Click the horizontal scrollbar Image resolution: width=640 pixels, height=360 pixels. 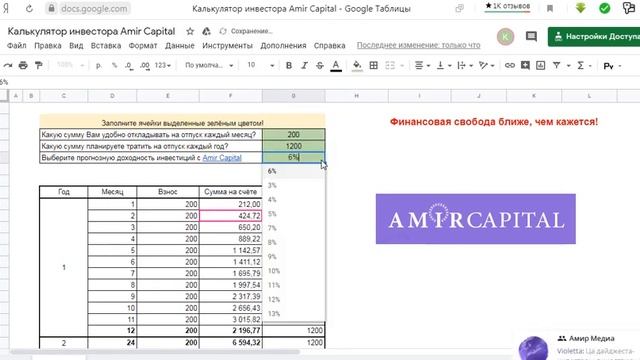point(155,351)
